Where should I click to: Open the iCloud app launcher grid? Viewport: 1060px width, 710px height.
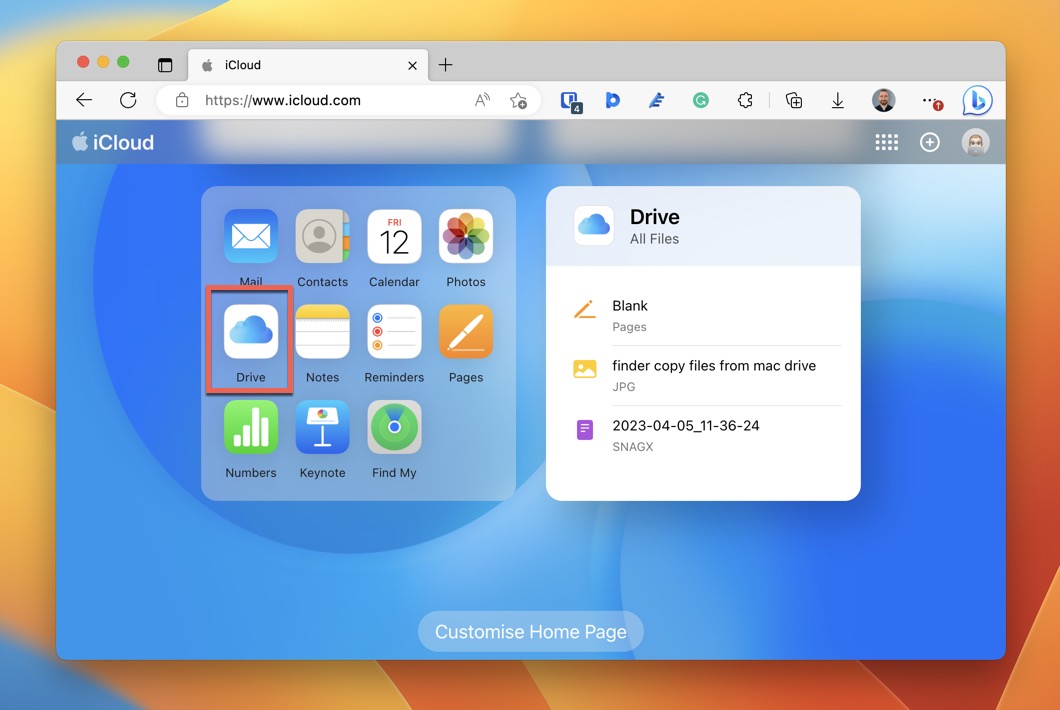[x=886, y=142]
